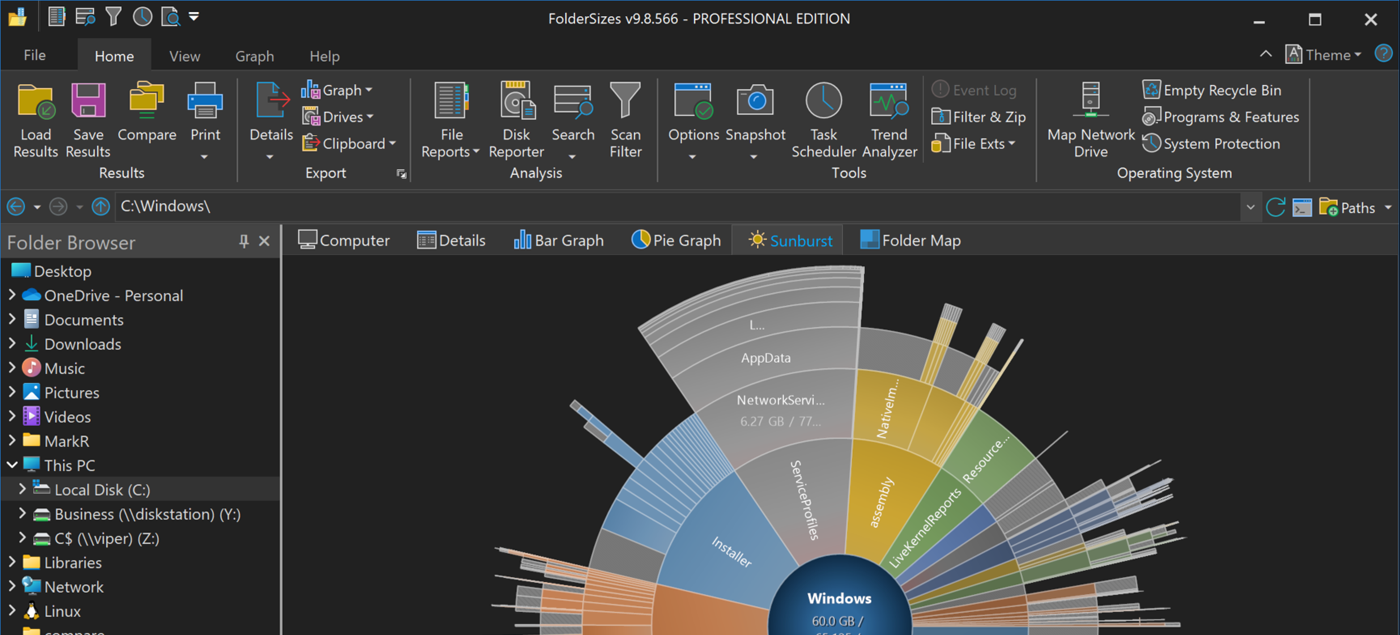Open the Help ribbon tab

click(324, 56)
